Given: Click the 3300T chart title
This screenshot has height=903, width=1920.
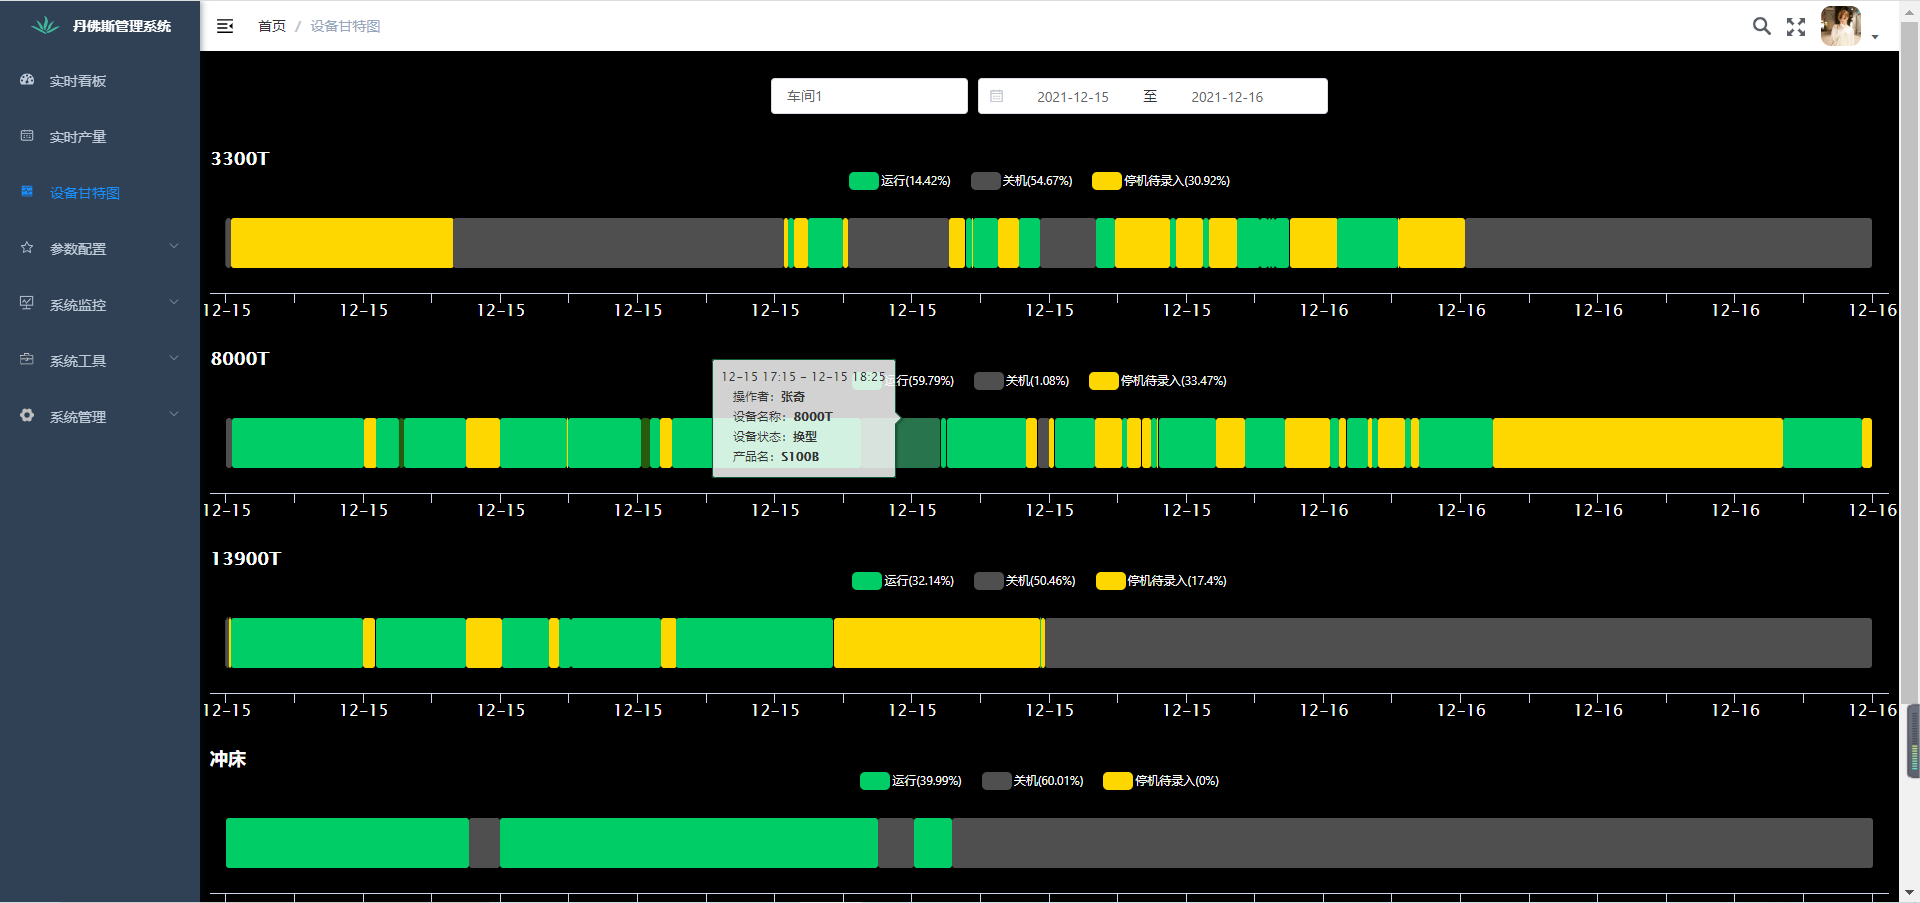Looking at the screenshot, I should 240,159.
